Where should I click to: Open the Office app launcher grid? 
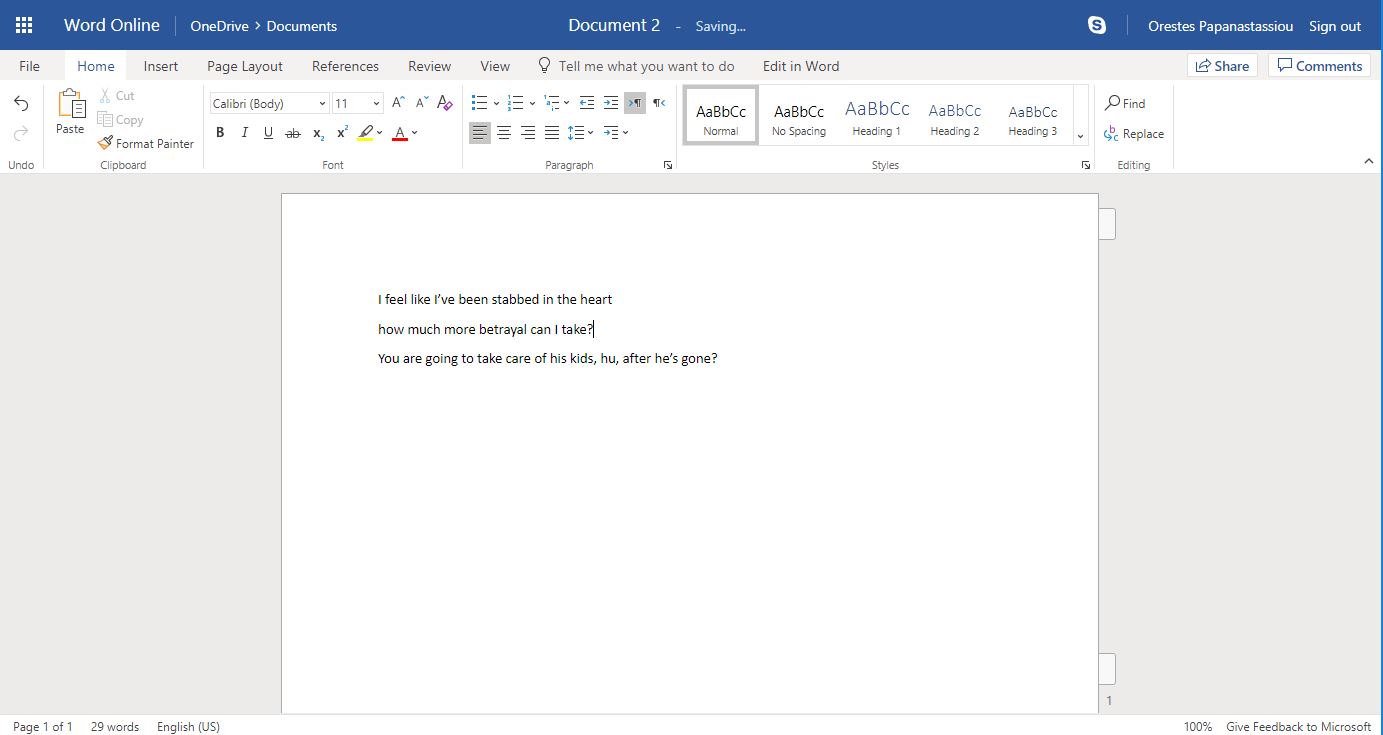tap(24, 26)
